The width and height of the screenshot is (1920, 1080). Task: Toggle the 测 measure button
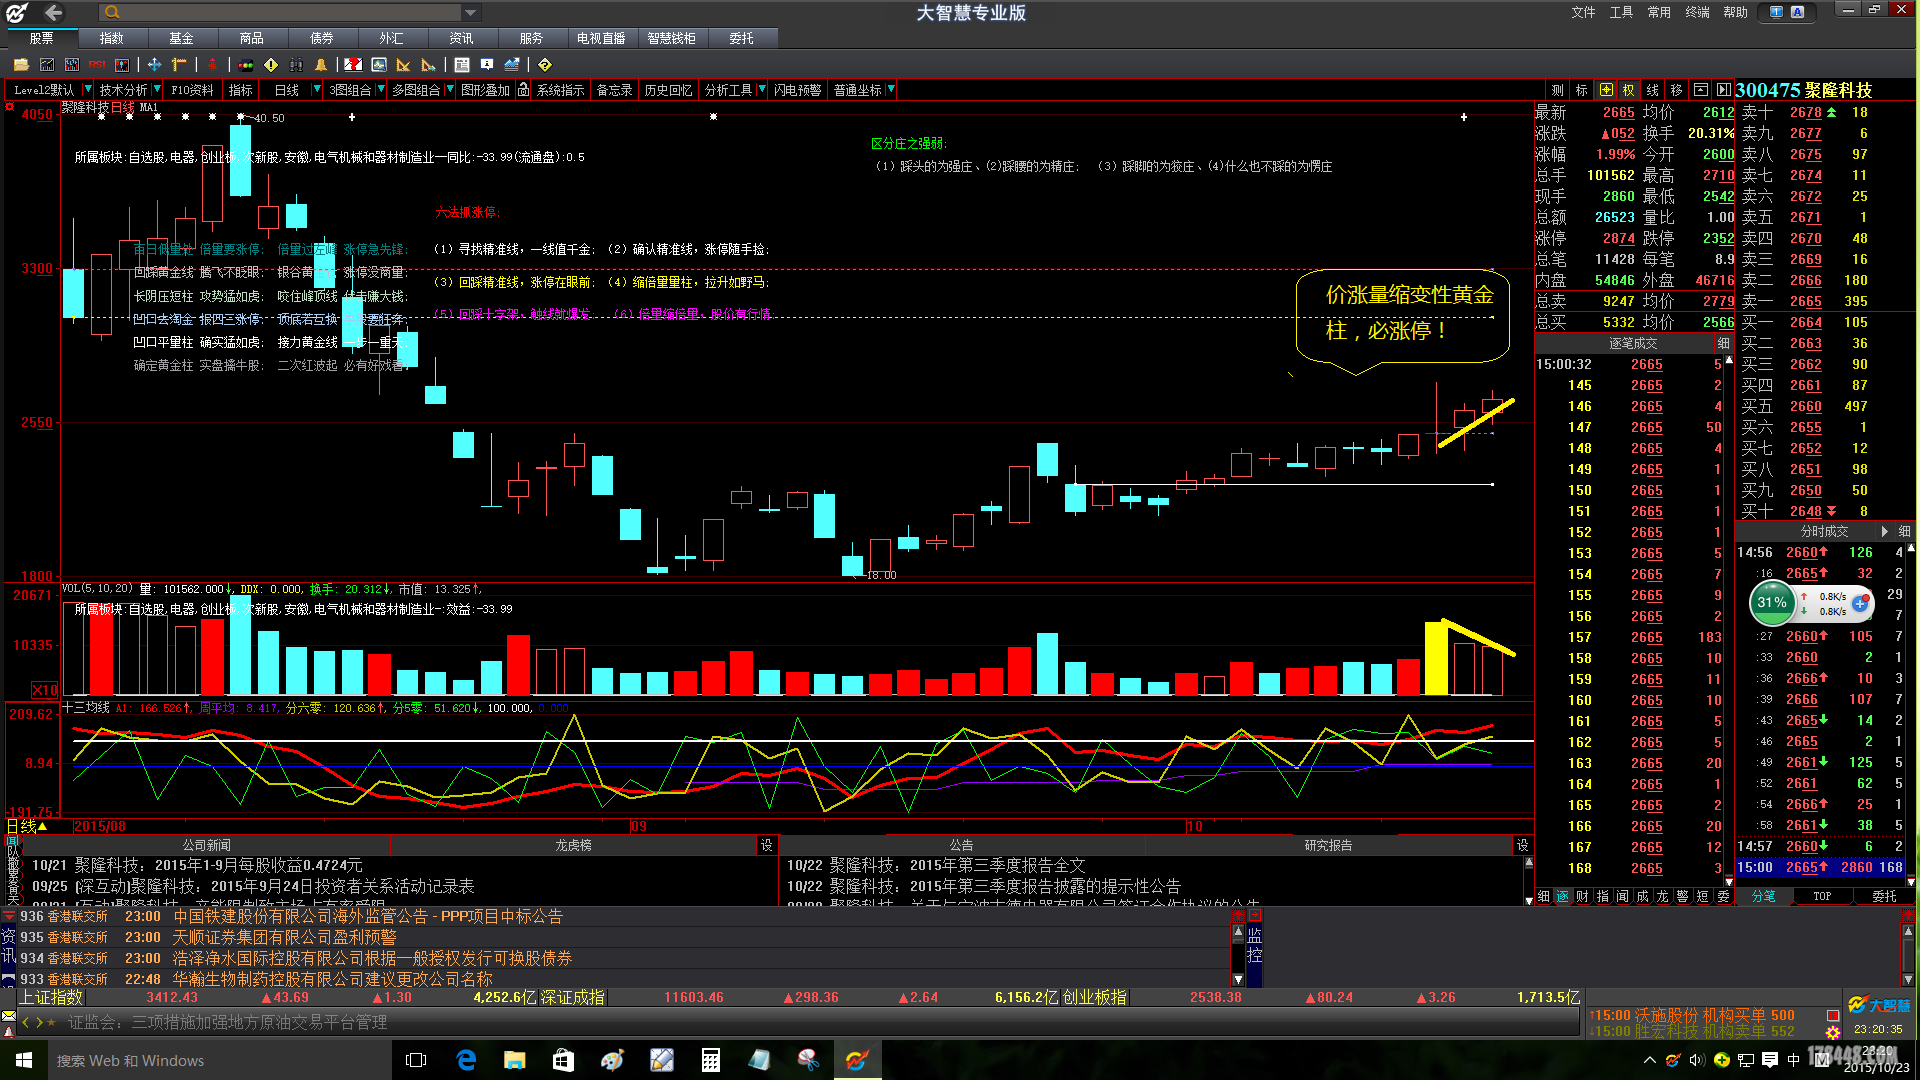pyautogui.click(x=1558, y=90)
